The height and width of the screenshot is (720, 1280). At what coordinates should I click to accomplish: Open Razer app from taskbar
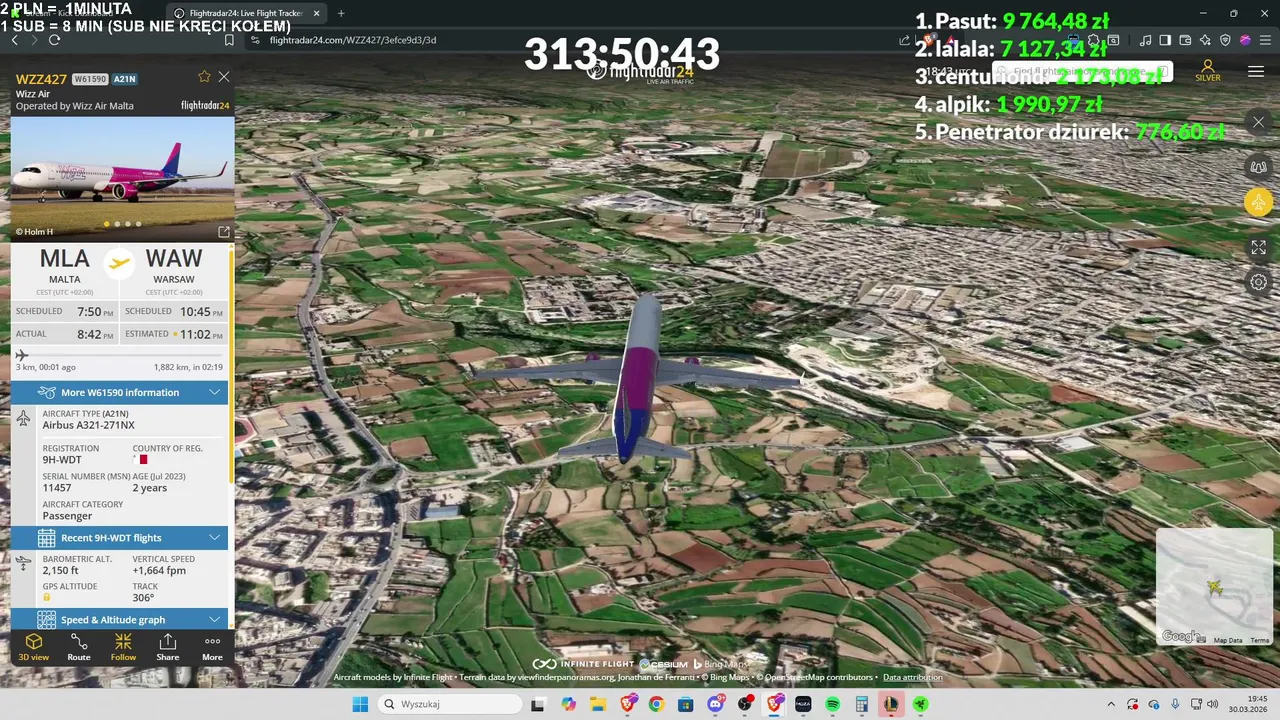click(919, 704)
